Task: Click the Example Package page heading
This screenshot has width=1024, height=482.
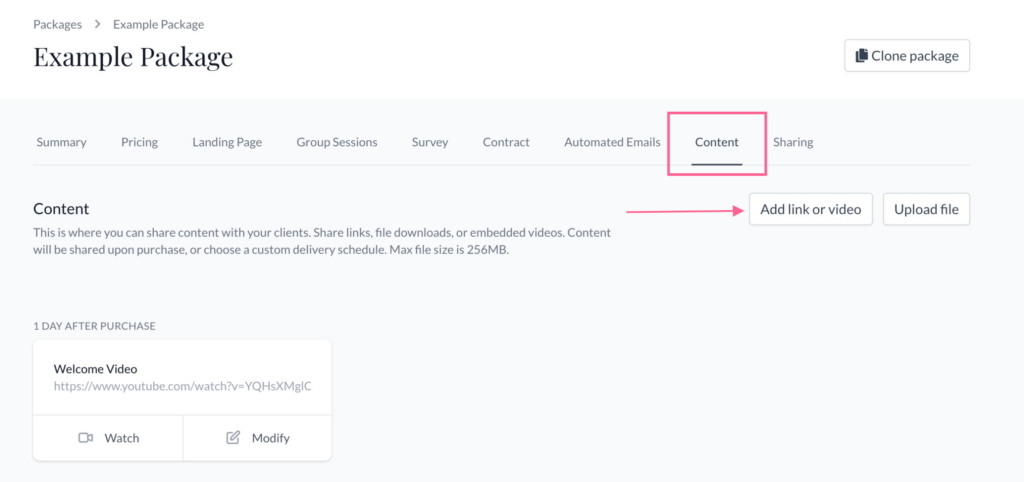Action: coord(133,57)
